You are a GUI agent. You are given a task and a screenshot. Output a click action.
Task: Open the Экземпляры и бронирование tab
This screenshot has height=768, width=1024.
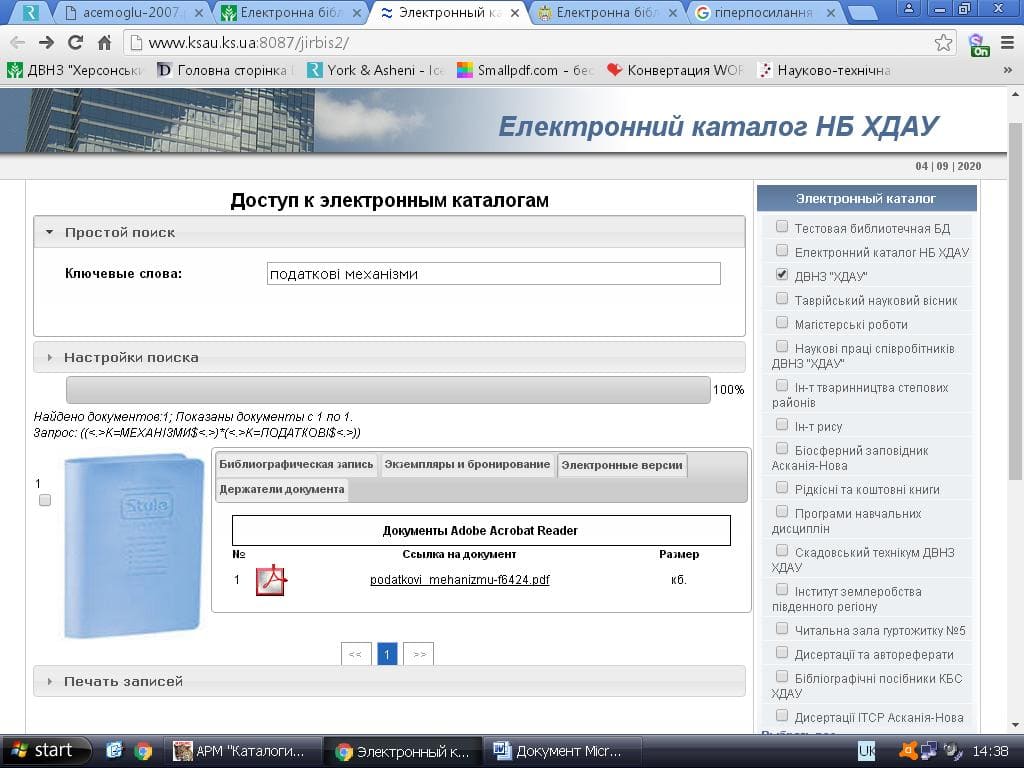click(x=467, y=464)
